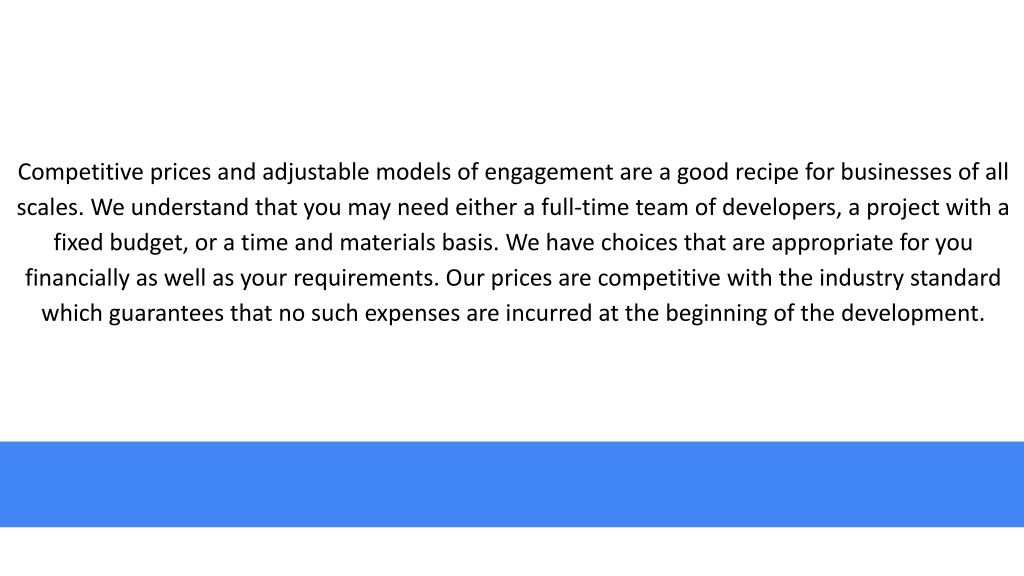Click the word "scales." starting the second line

point(50,208)
